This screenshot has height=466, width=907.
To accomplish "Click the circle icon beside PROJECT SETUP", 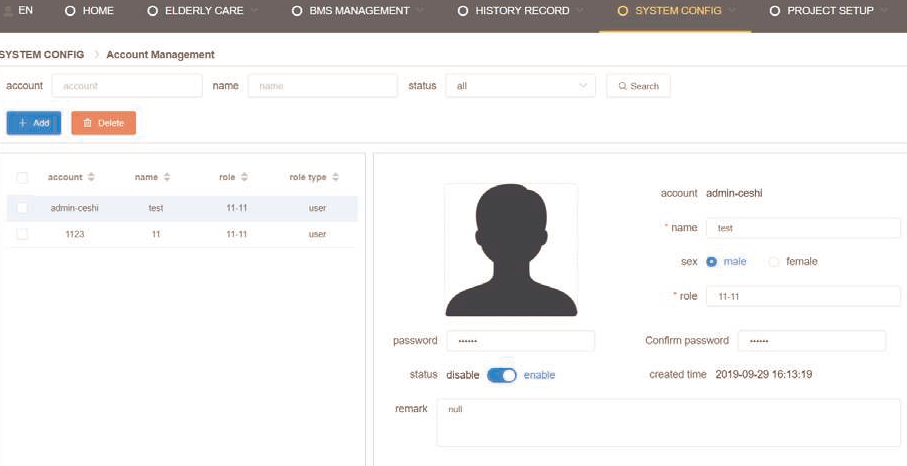I will point(775,11).
